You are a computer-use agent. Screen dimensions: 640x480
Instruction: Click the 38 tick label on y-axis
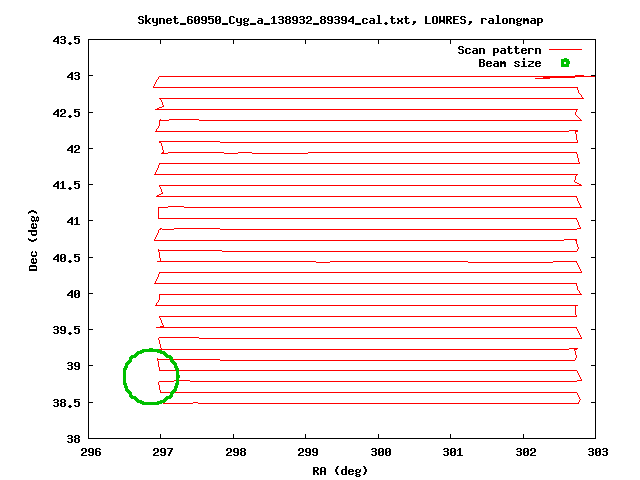point(74,439)
